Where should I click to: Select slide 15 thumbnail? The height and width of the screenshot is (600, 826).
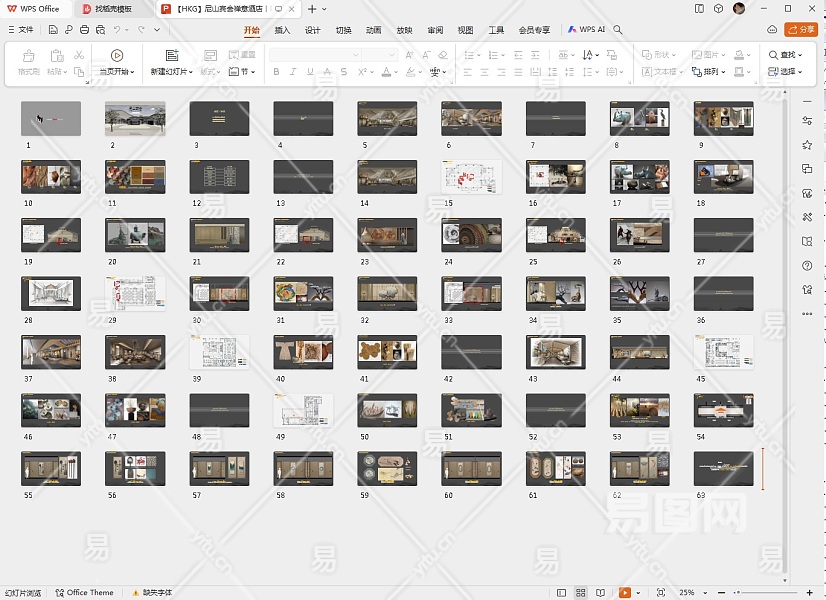click(471, 177)
